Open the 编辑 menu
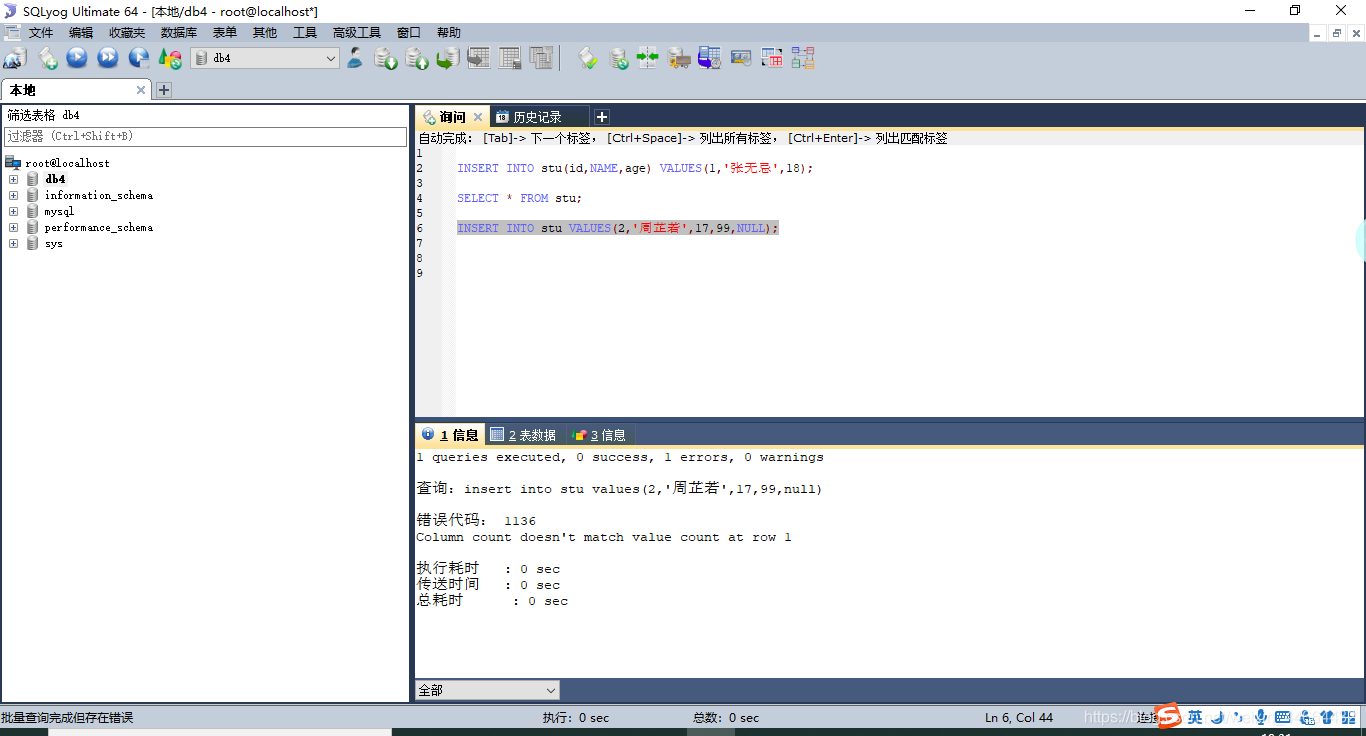 click(81, 33)
